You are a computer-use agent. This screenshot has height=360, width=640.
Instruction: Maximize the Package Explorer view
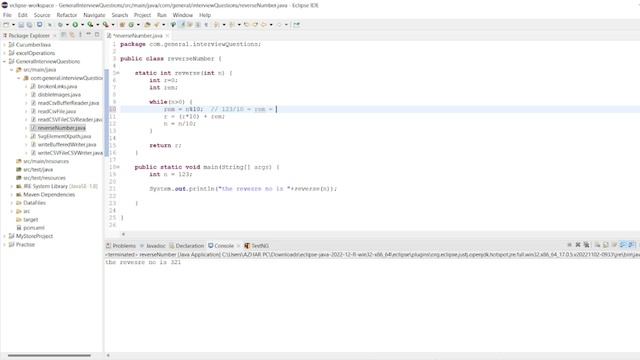coord(97,35)
